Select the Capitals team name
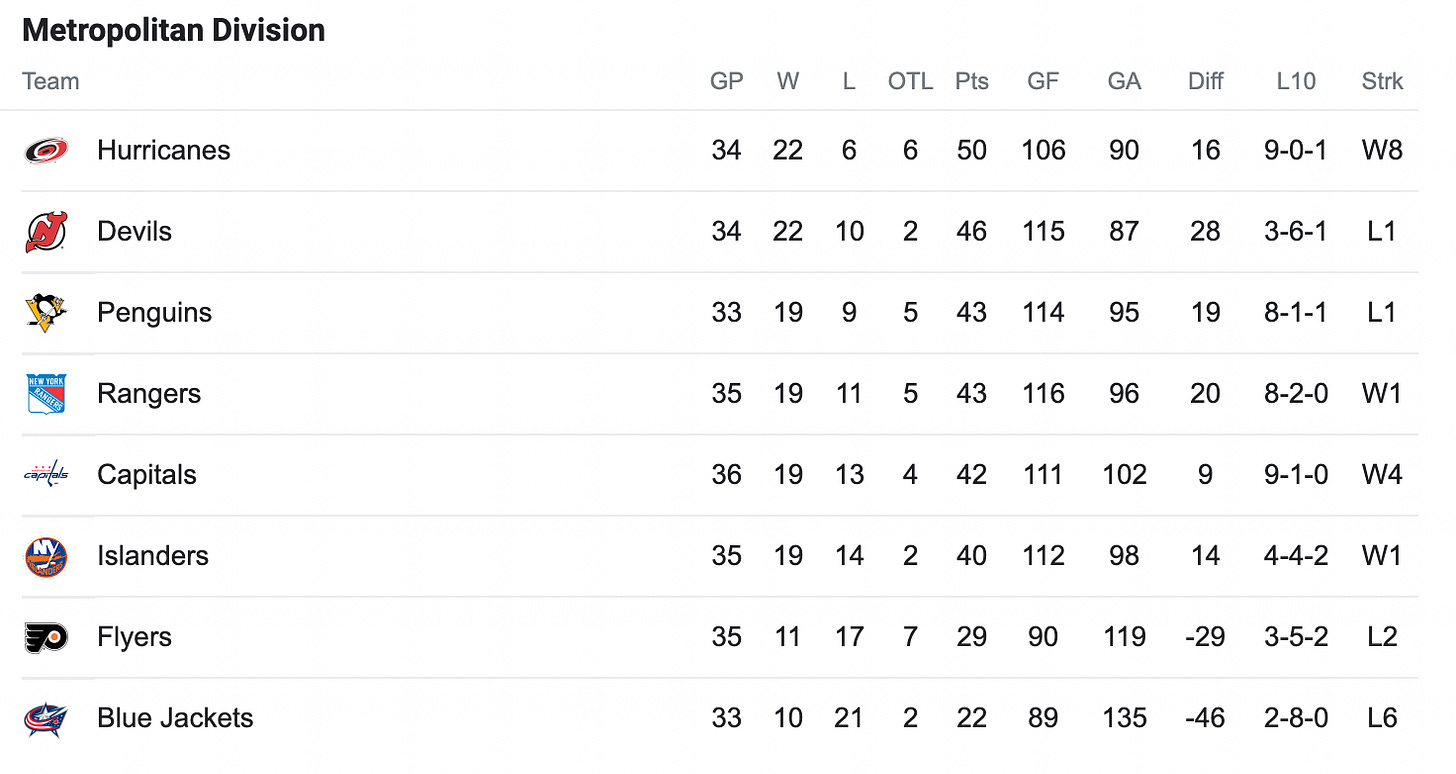The image size is (1456, 774). (x=147, y=475)
